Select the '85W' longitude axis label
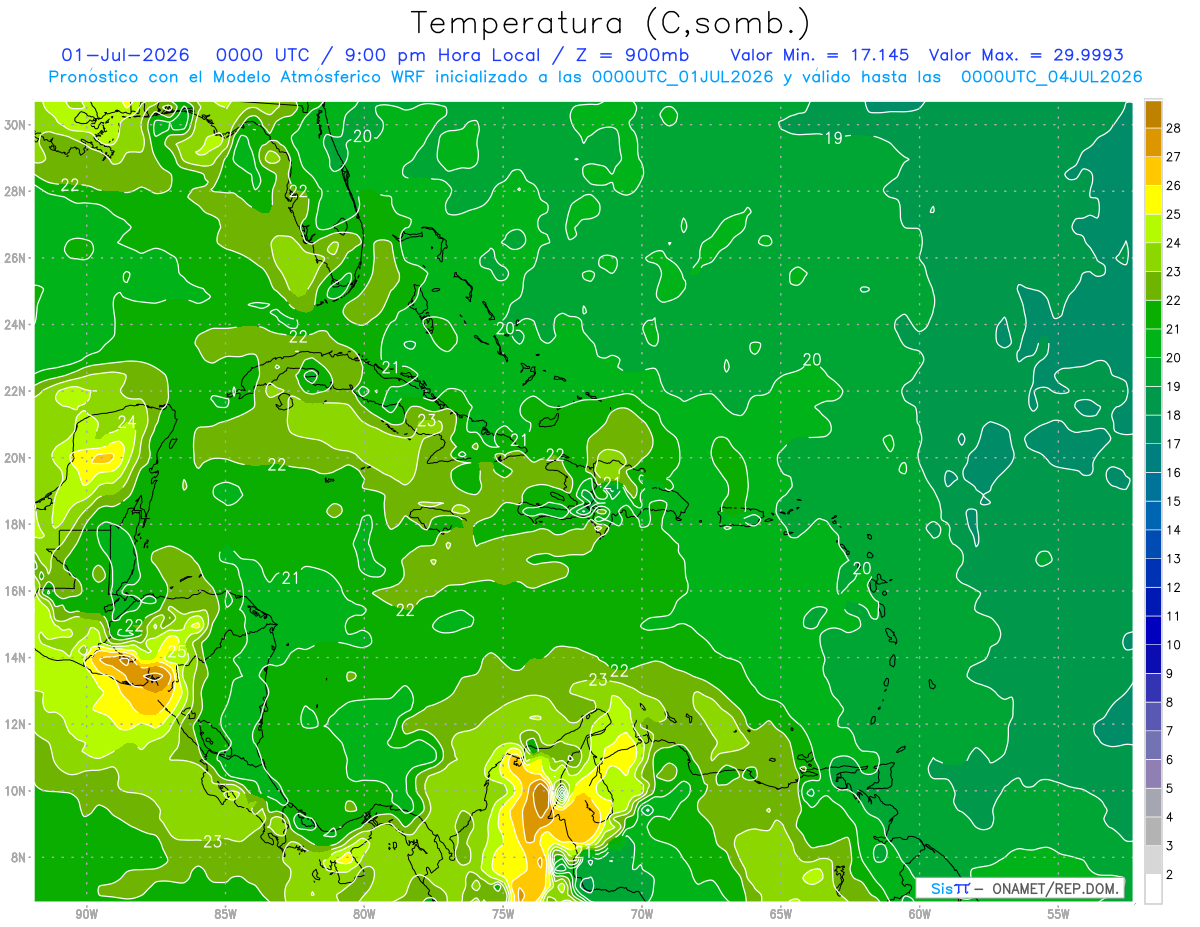Viewport: 1200px width, 927px height. pyautogui.click(x=225, y=914)
